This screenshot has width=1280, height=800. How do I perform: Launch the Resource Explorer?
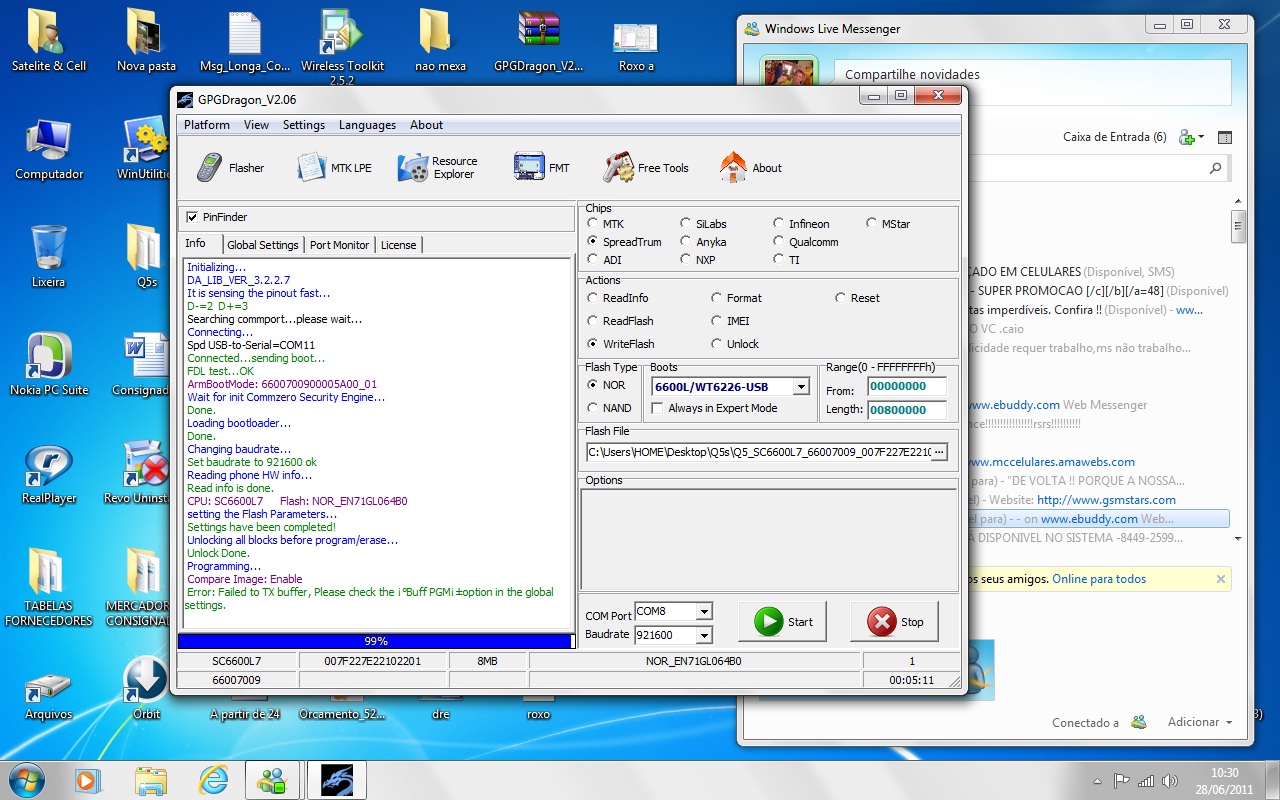(438, 168)
